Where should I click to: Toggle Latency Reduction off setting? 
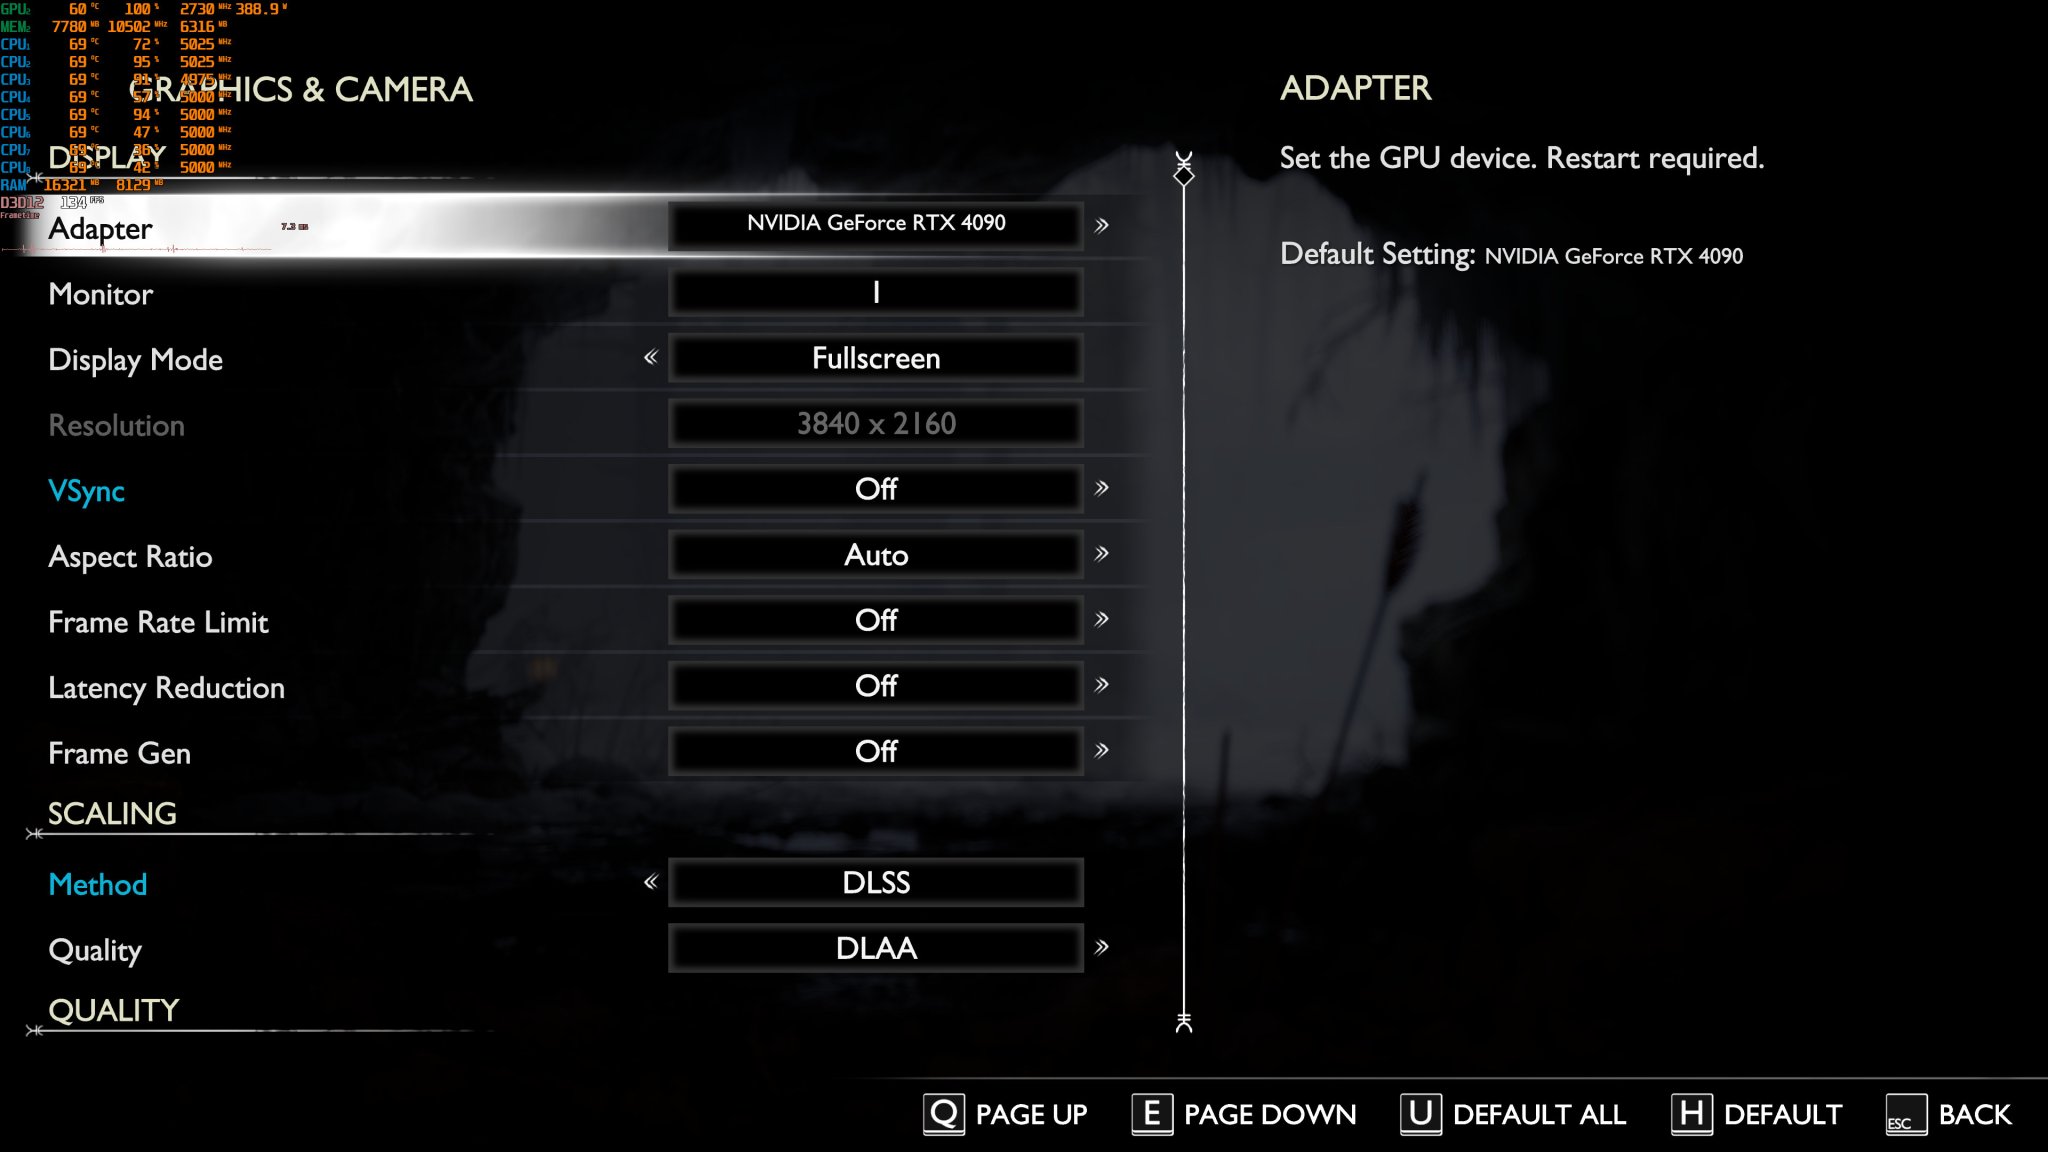tap(1103, 685)
